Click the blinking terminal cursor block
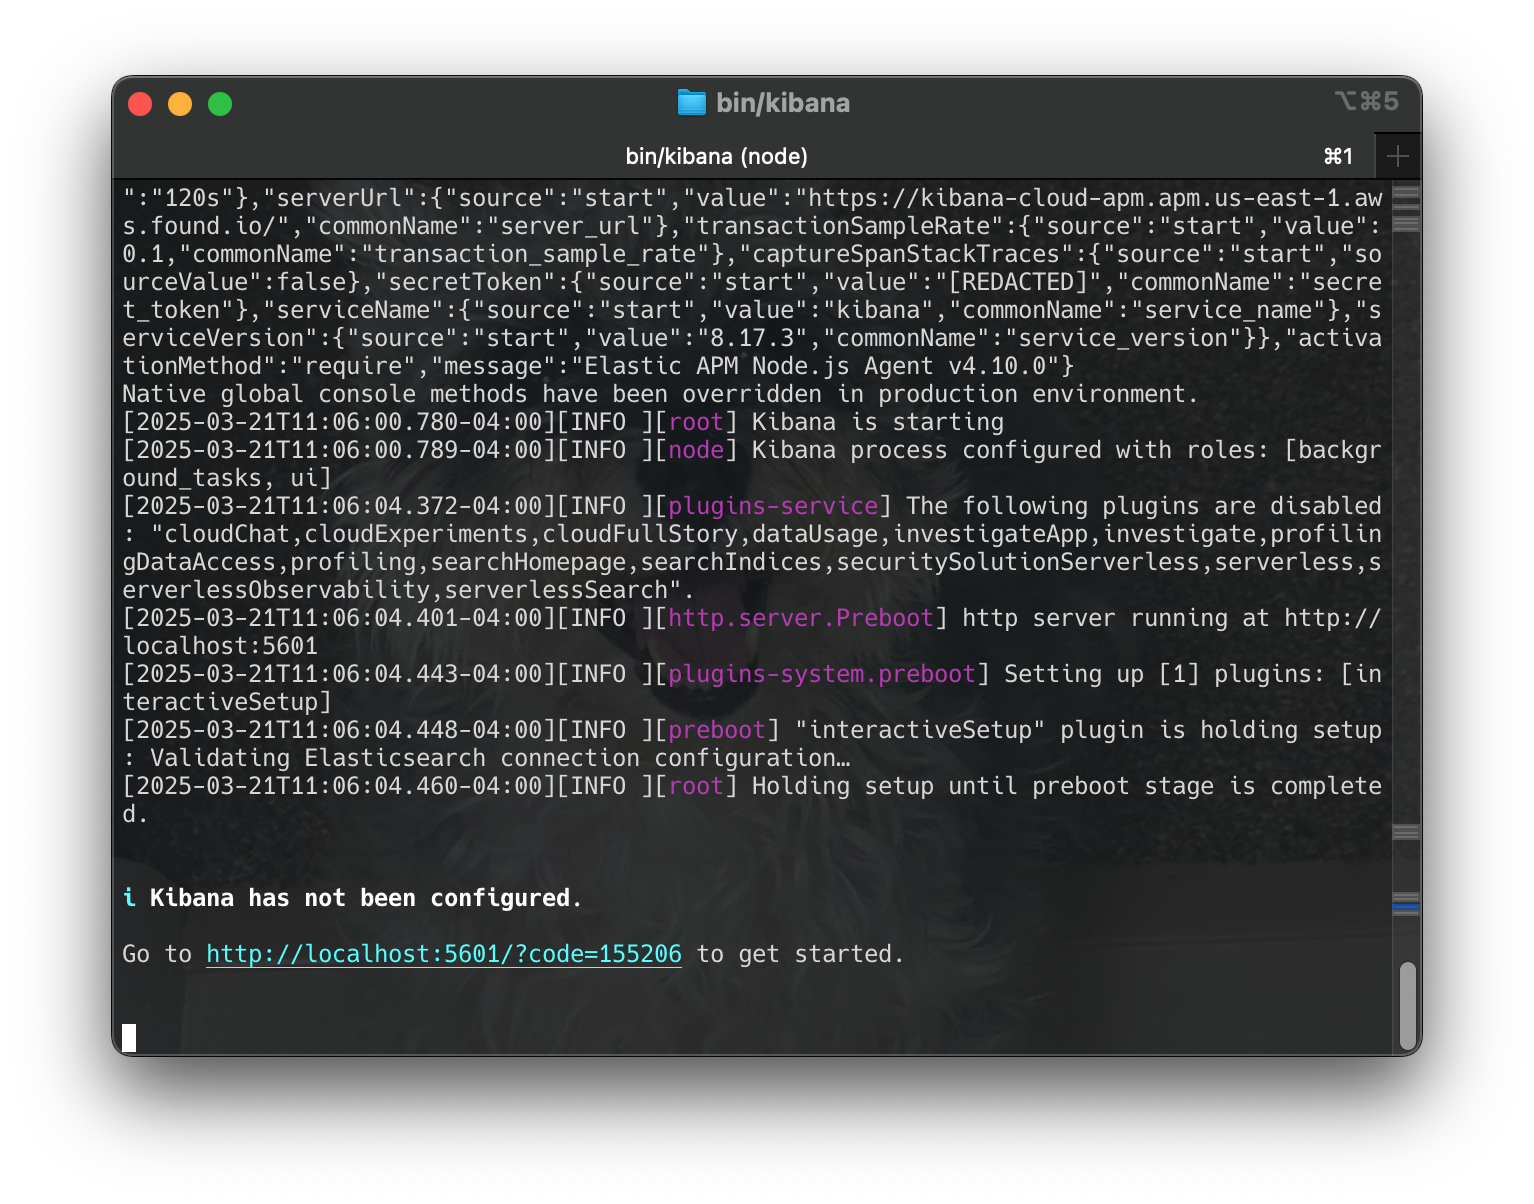 129,1036
